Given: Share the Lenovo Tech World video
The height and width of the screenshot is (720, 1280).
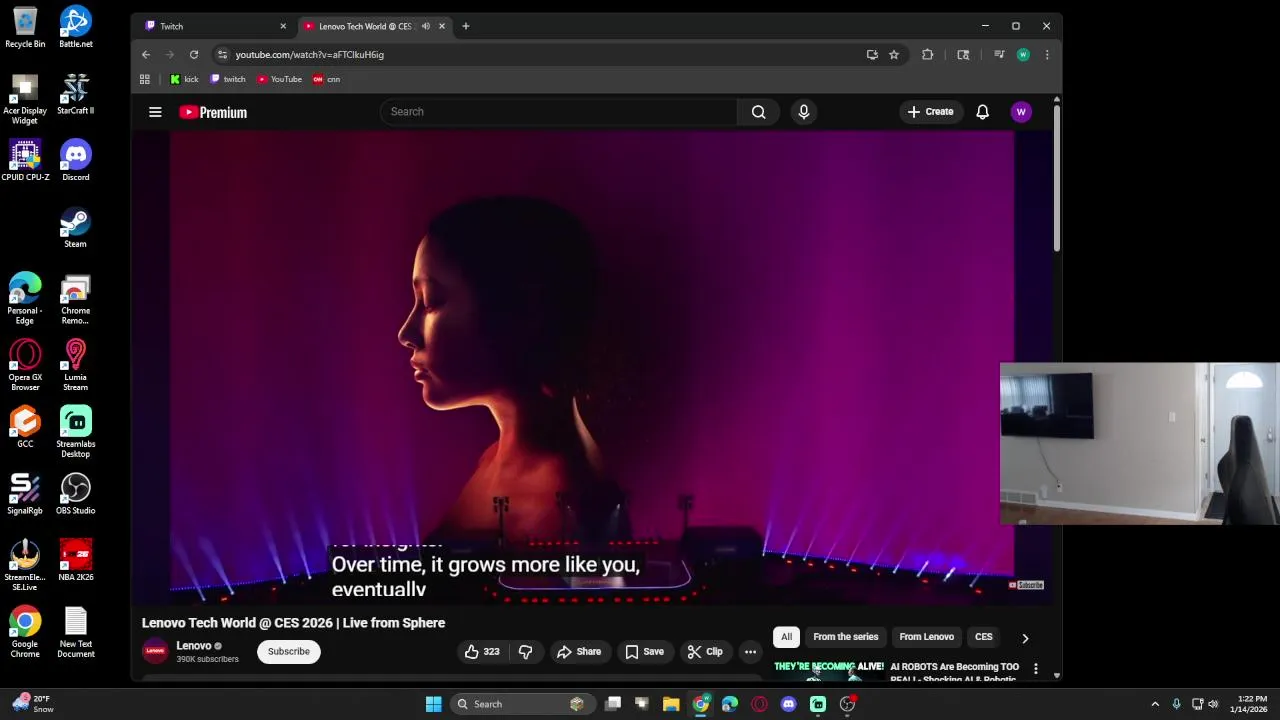Looking at the screenshot, I should 579,652.
